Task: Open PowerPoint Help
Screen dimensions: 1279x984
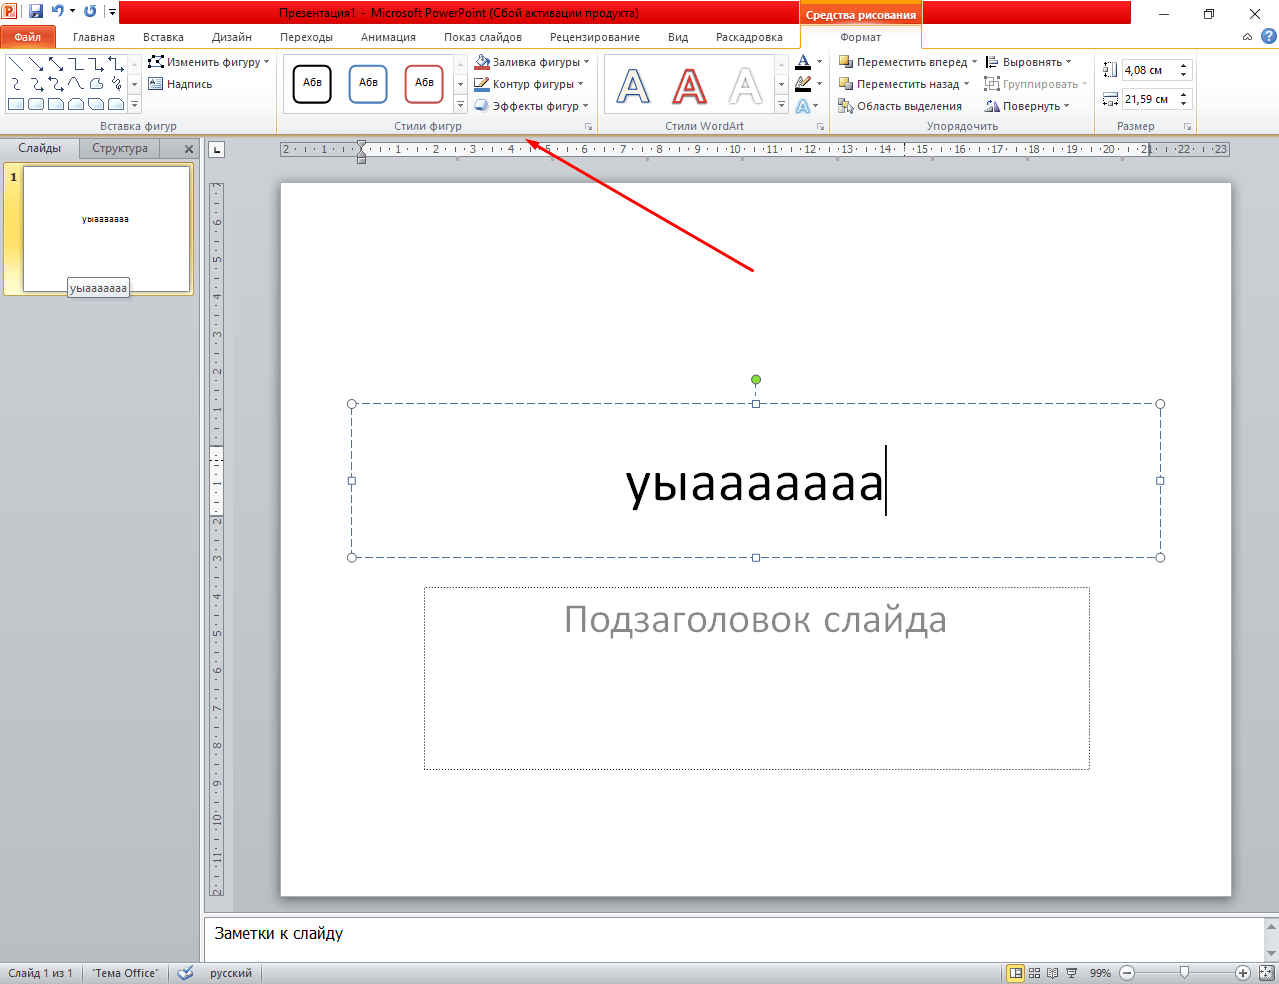Action: click(1268, 37)
